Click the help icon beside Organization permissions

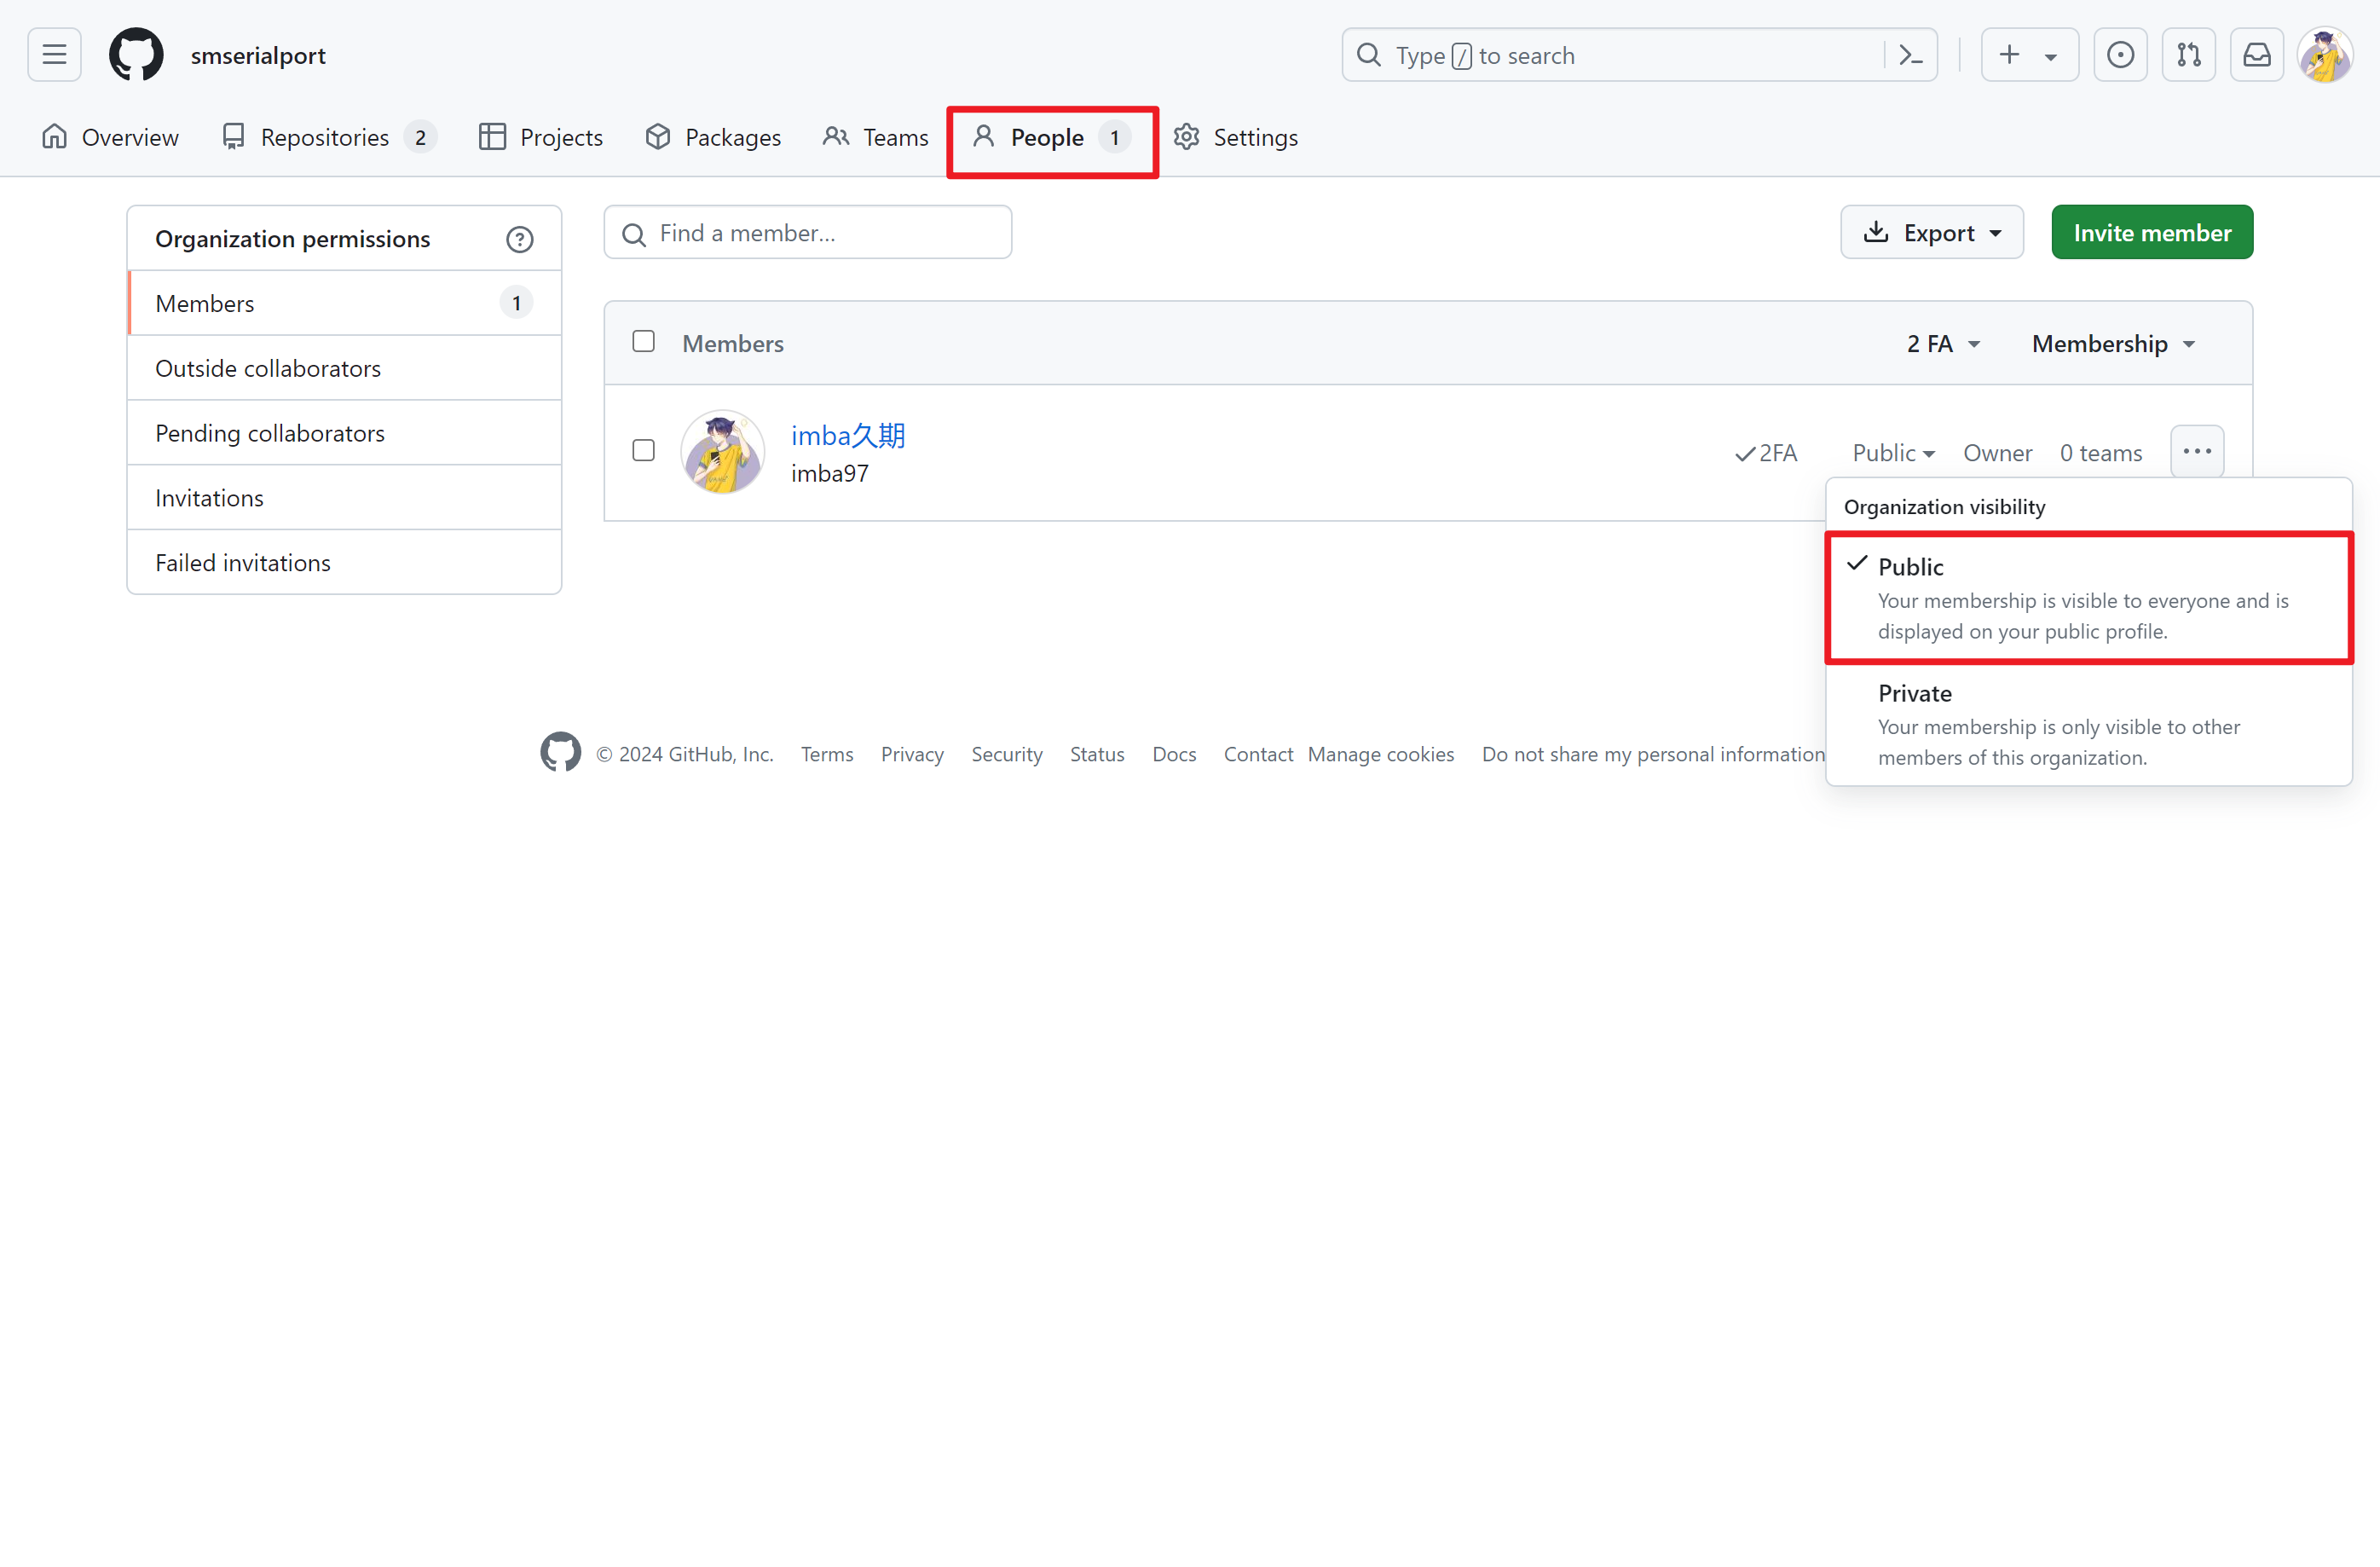click(519, 239)
